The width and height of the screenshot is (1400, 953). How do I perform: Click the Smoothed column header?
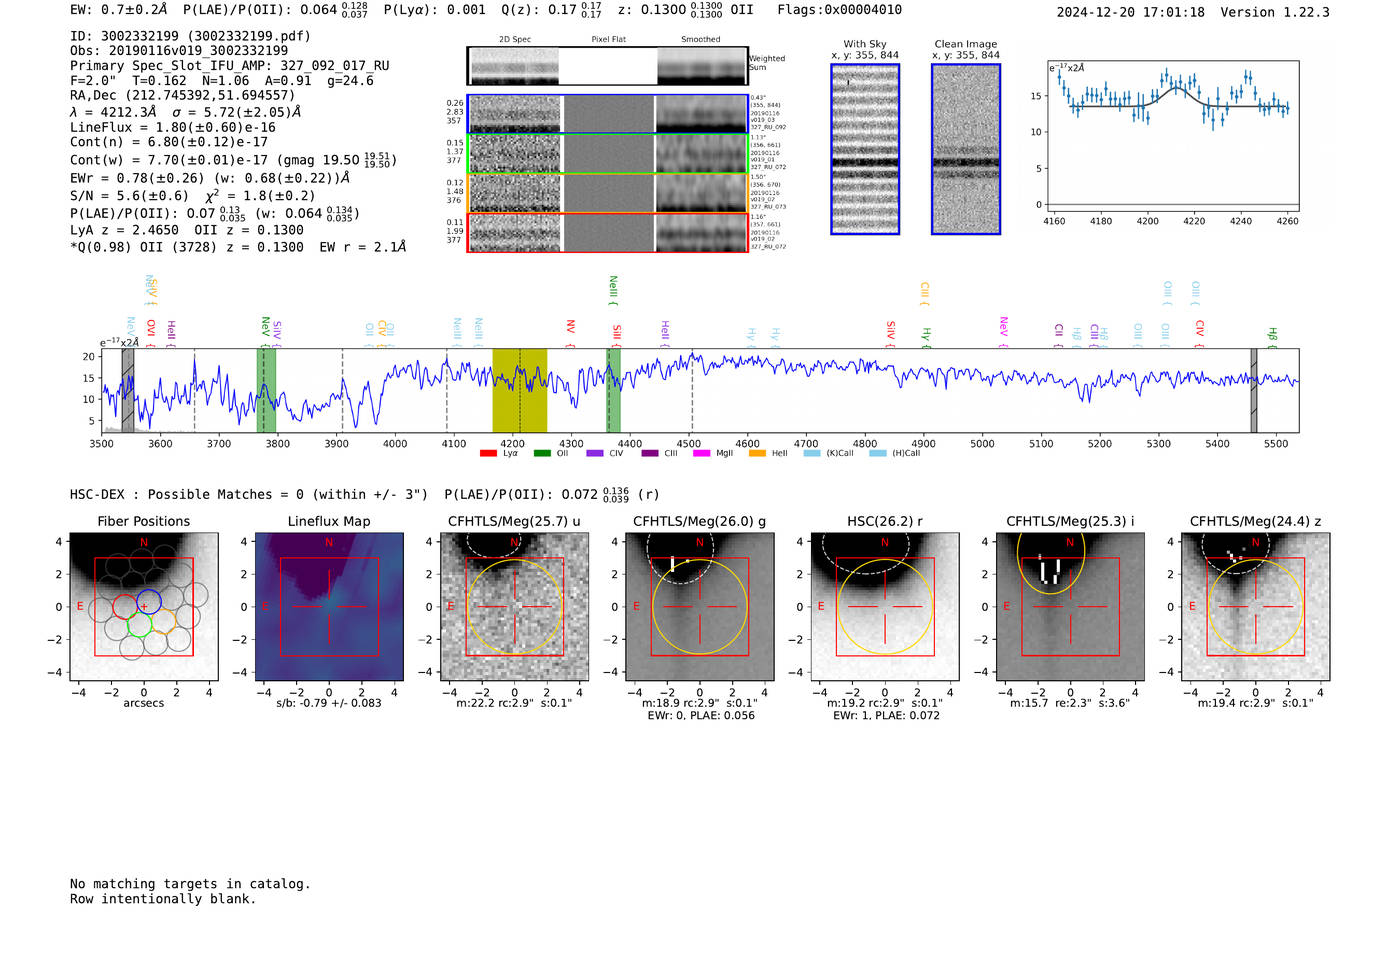tap(701, 40)
